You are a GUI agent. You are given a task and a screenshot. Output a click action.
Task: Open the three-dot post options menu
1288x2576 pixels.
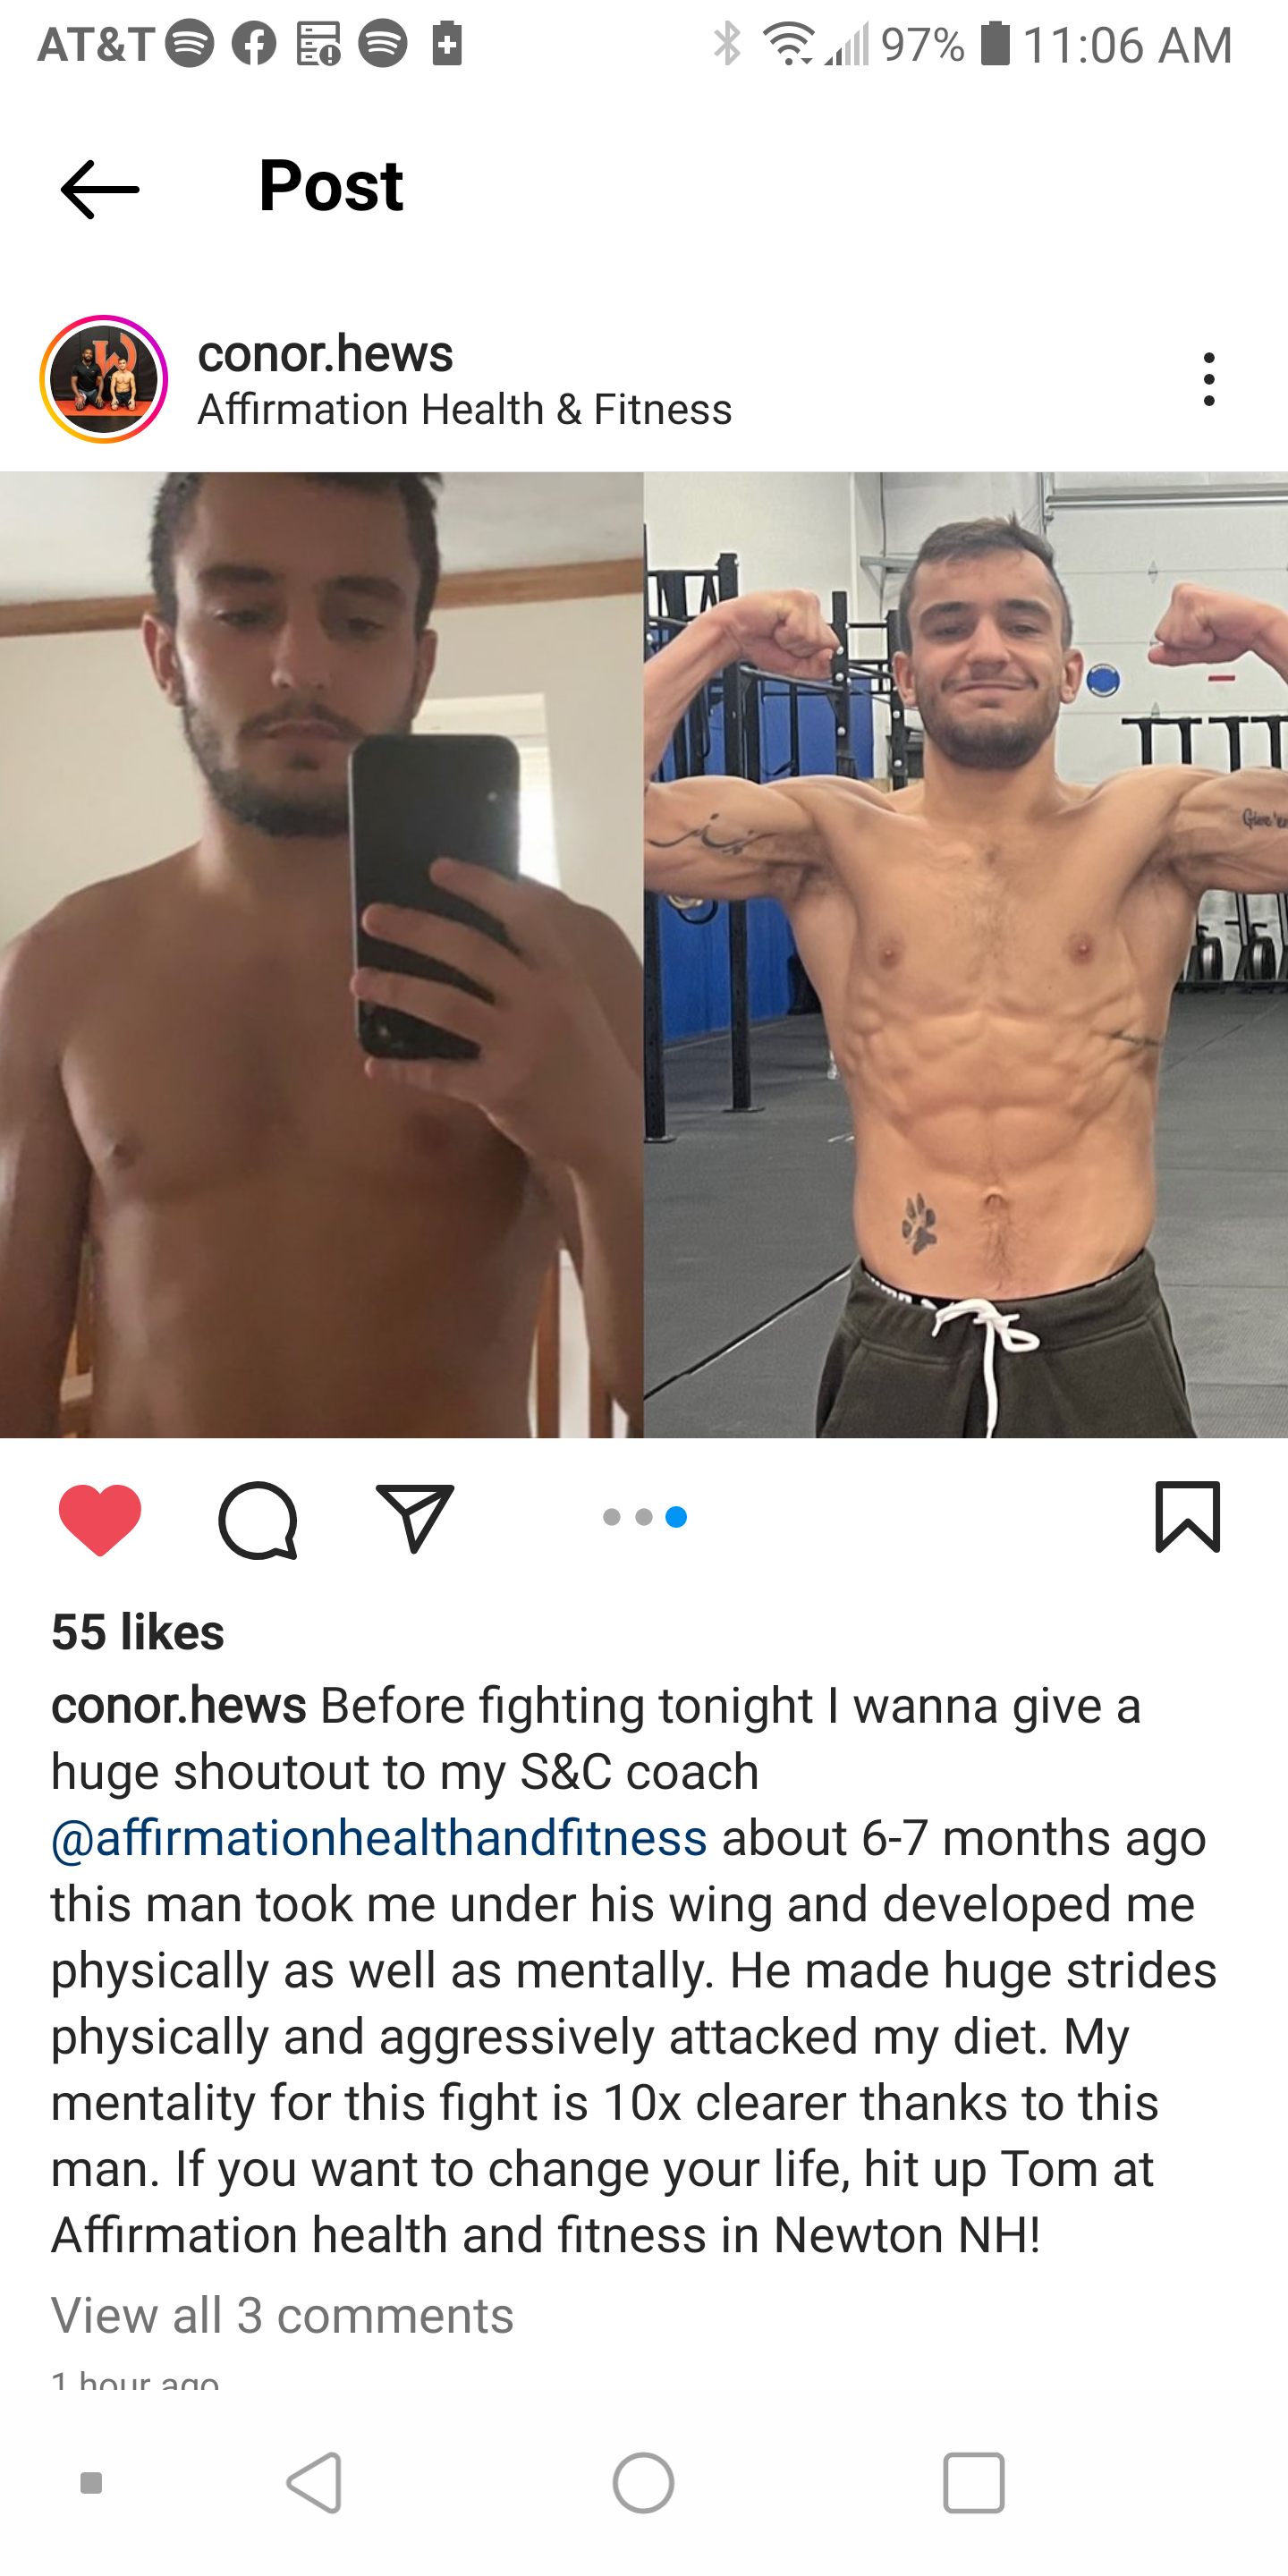click(1209, 379)
